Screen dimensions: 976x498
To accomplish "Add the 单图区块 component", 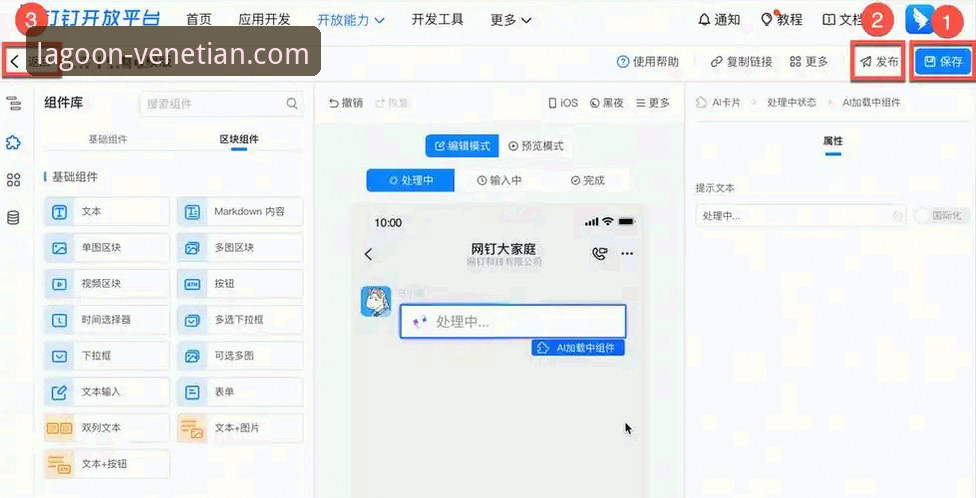I will click(x=106, y=248).
